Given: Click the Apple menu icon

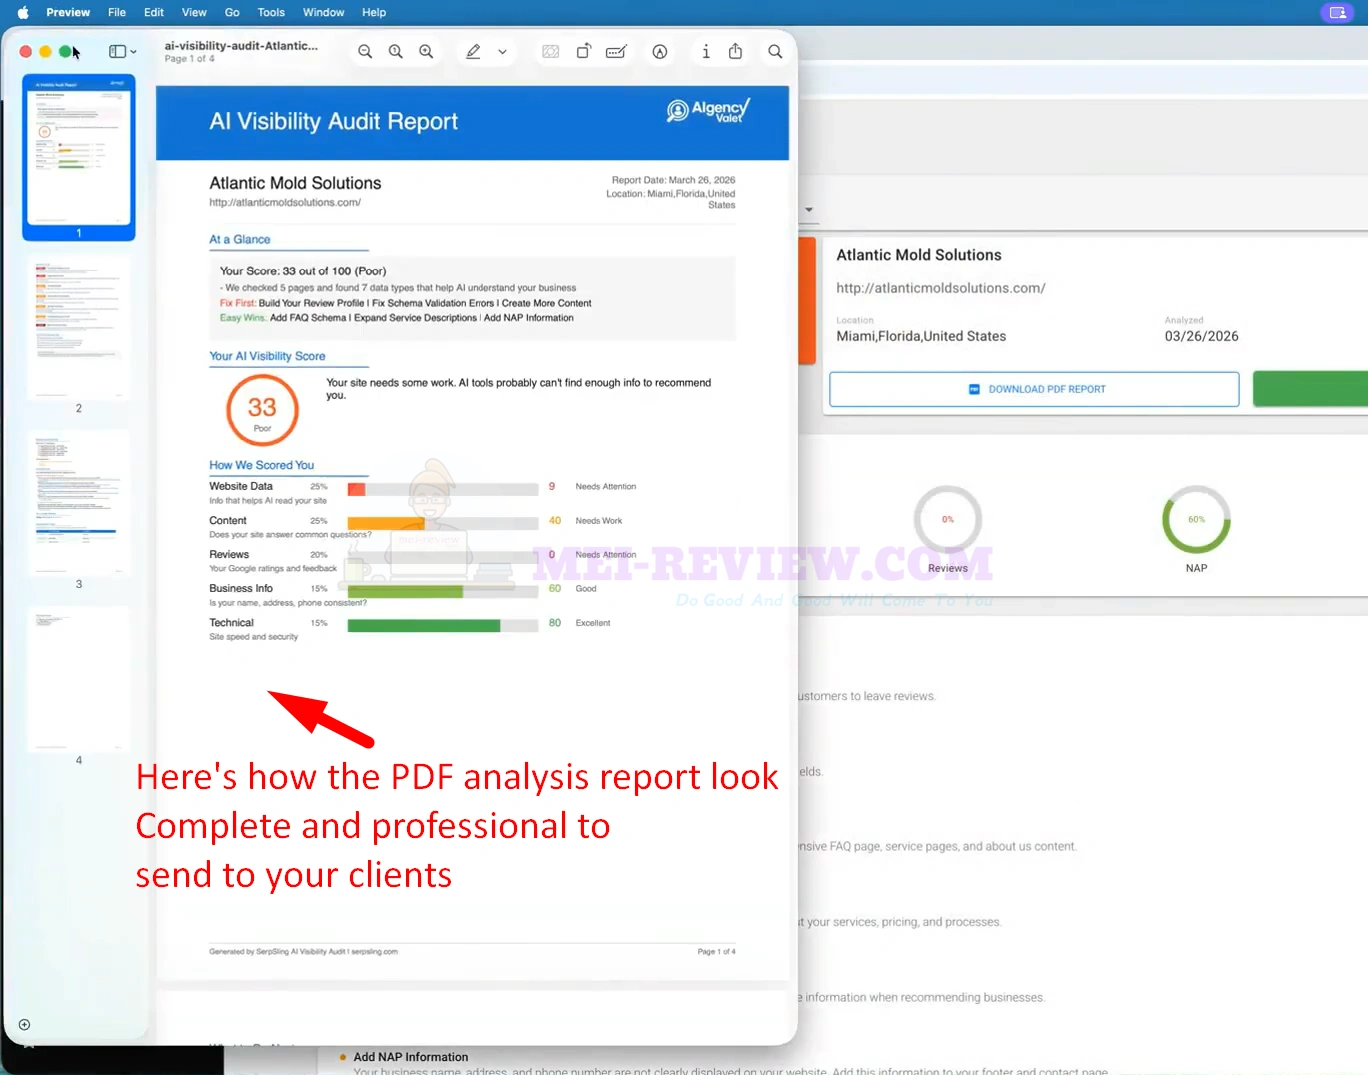Looking at the screenshot, I should (x=23, y=12).
